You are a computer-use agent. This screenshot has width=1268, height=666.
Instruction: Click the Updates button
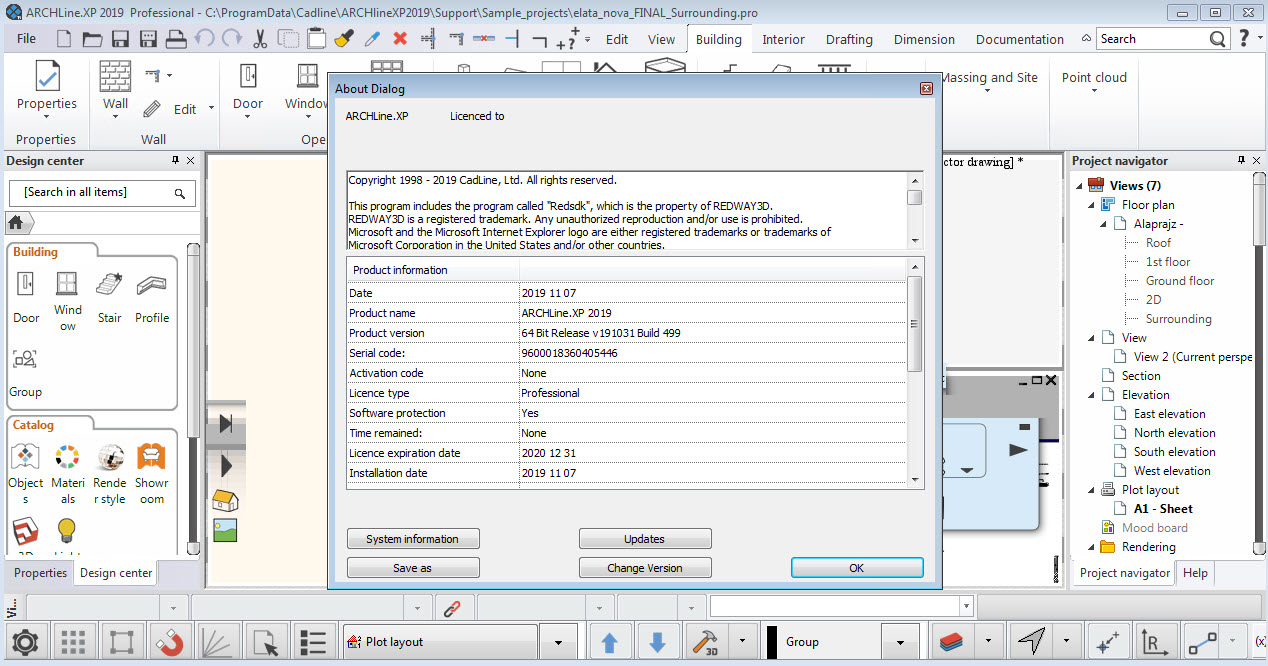tap(645, 539)
